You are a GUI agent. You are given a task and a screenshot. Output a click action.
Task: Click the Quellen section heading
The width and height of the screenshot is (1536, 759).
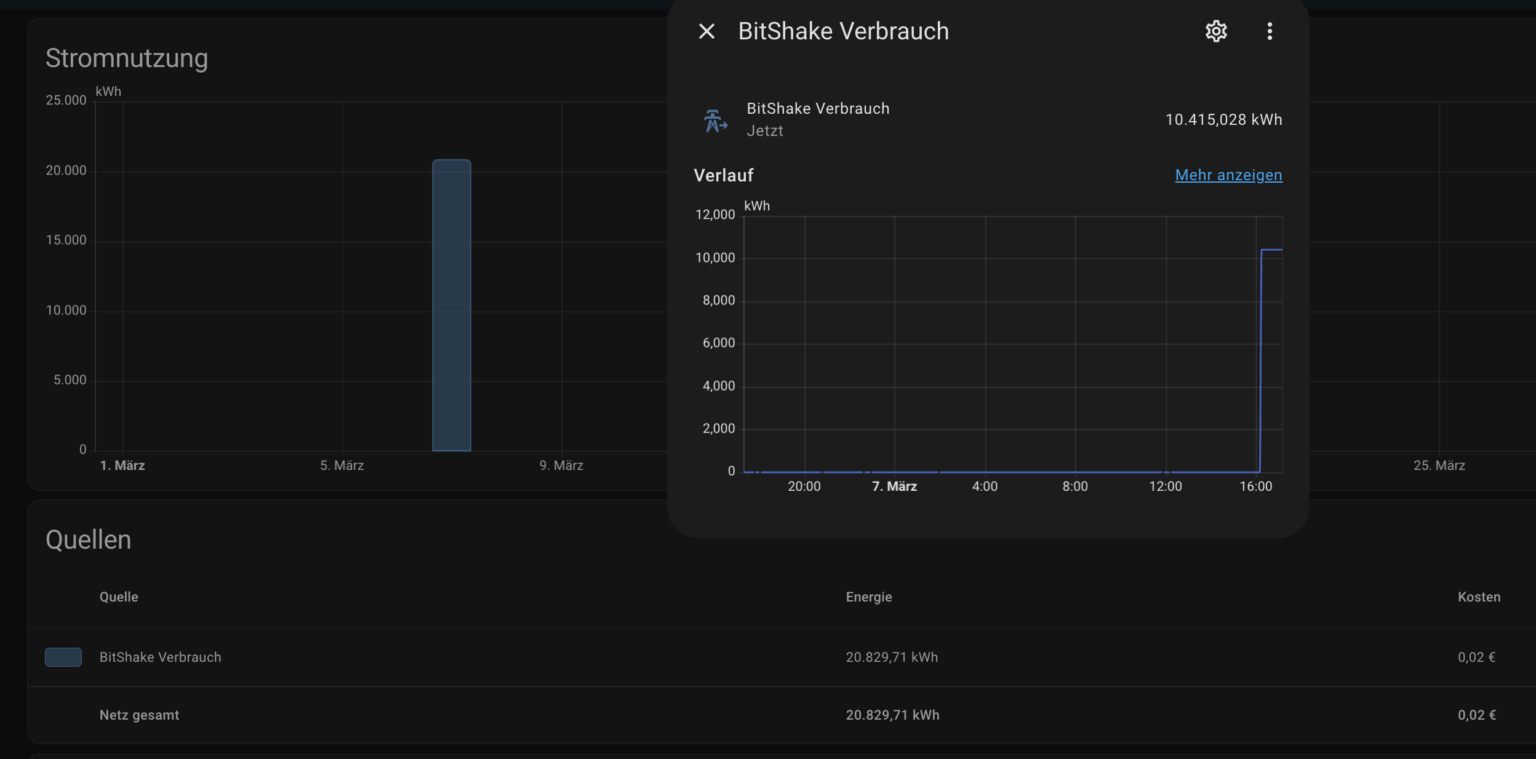[88, 539]
